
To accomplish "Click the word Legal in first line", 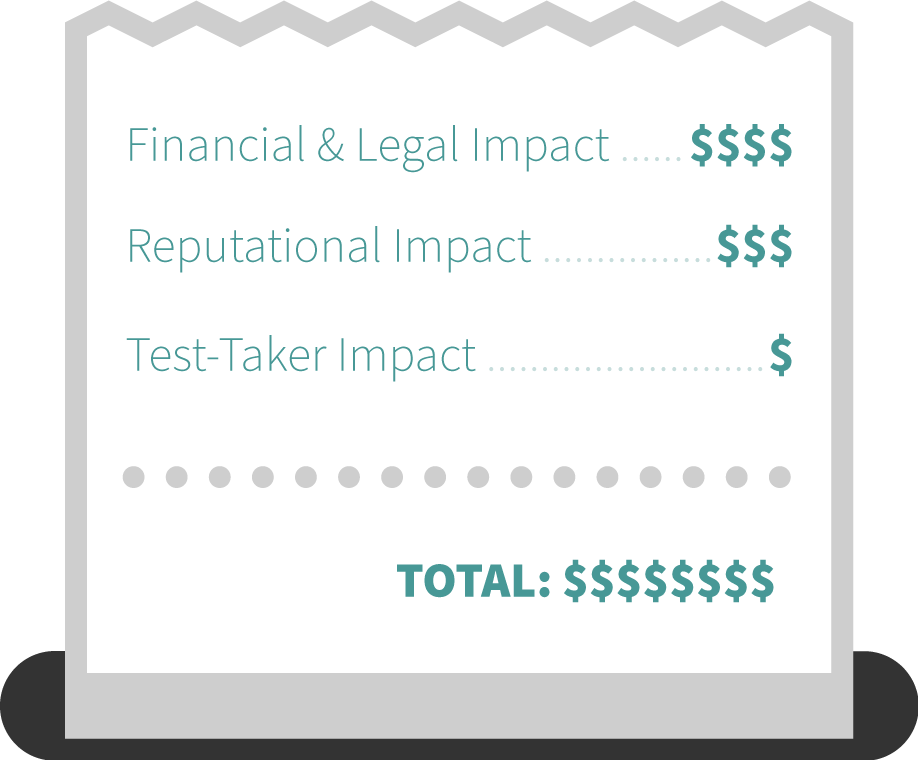I will pos(407,146).
